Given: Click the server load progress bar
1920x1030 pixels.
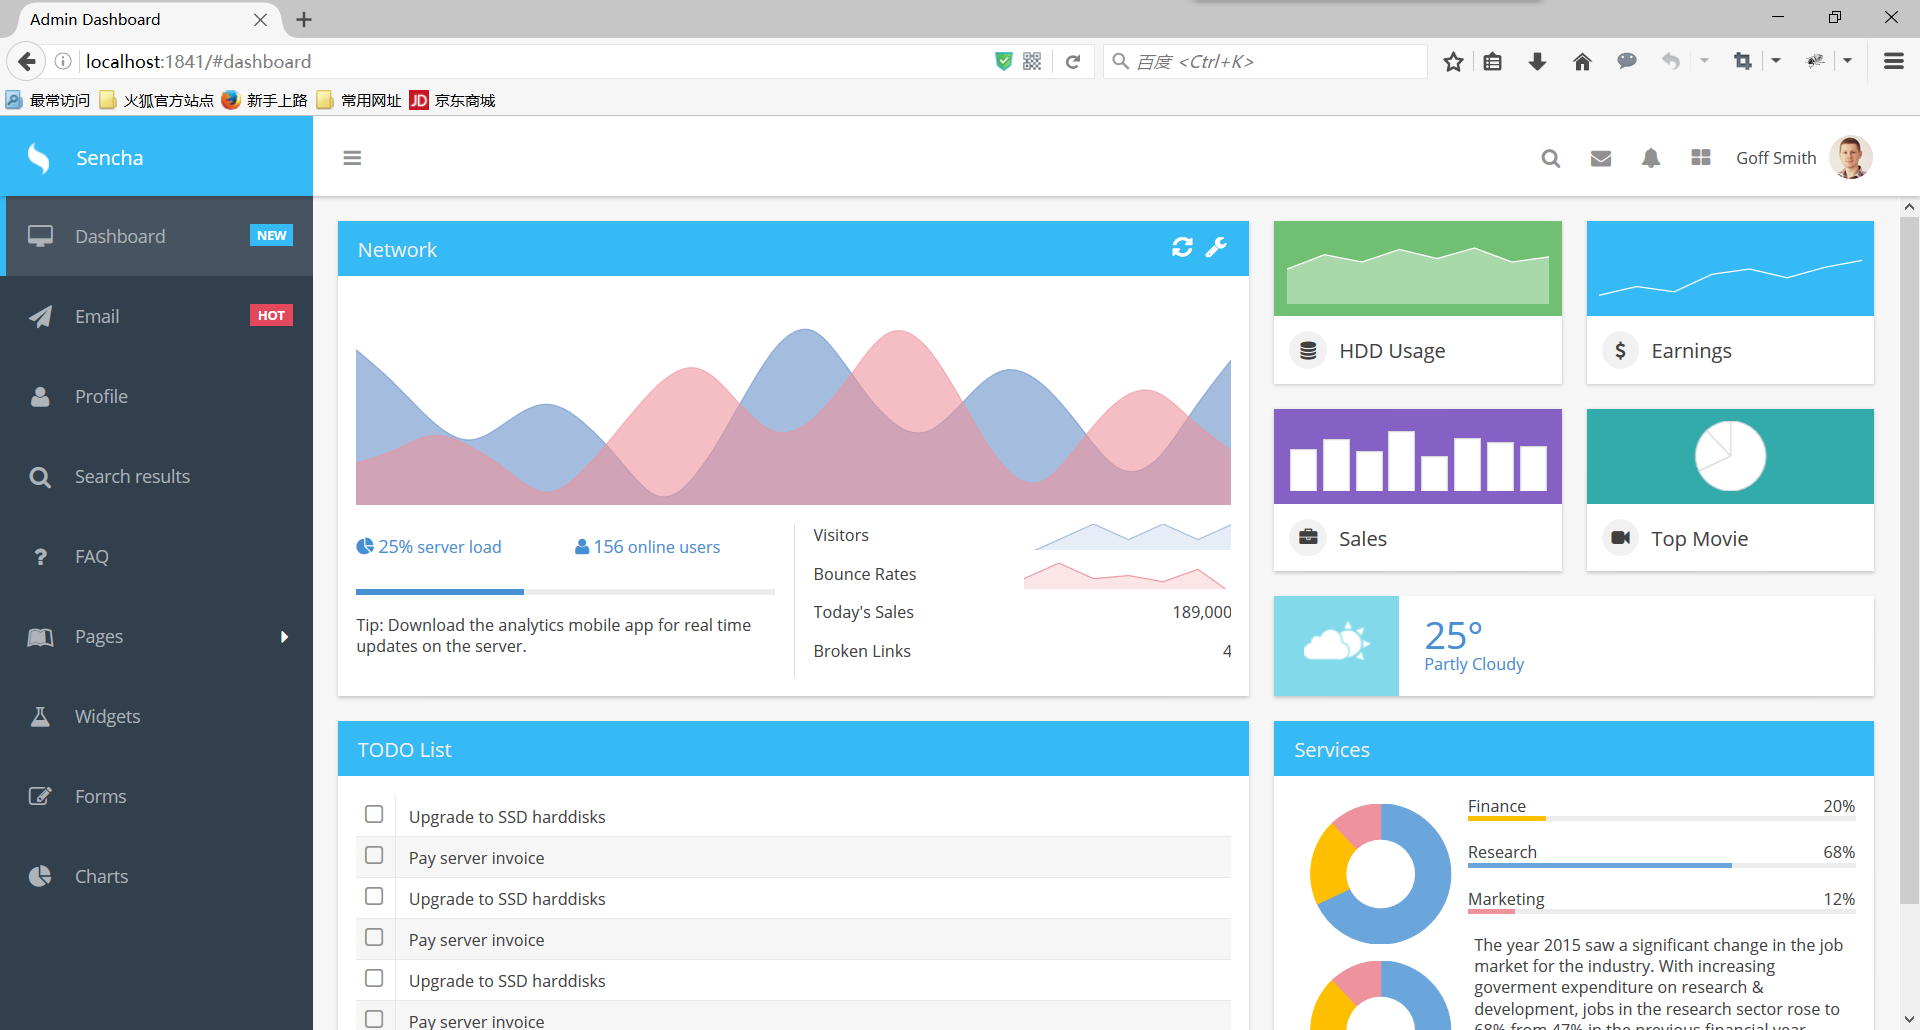Looking at the screenshot, I should coord(565,592).
